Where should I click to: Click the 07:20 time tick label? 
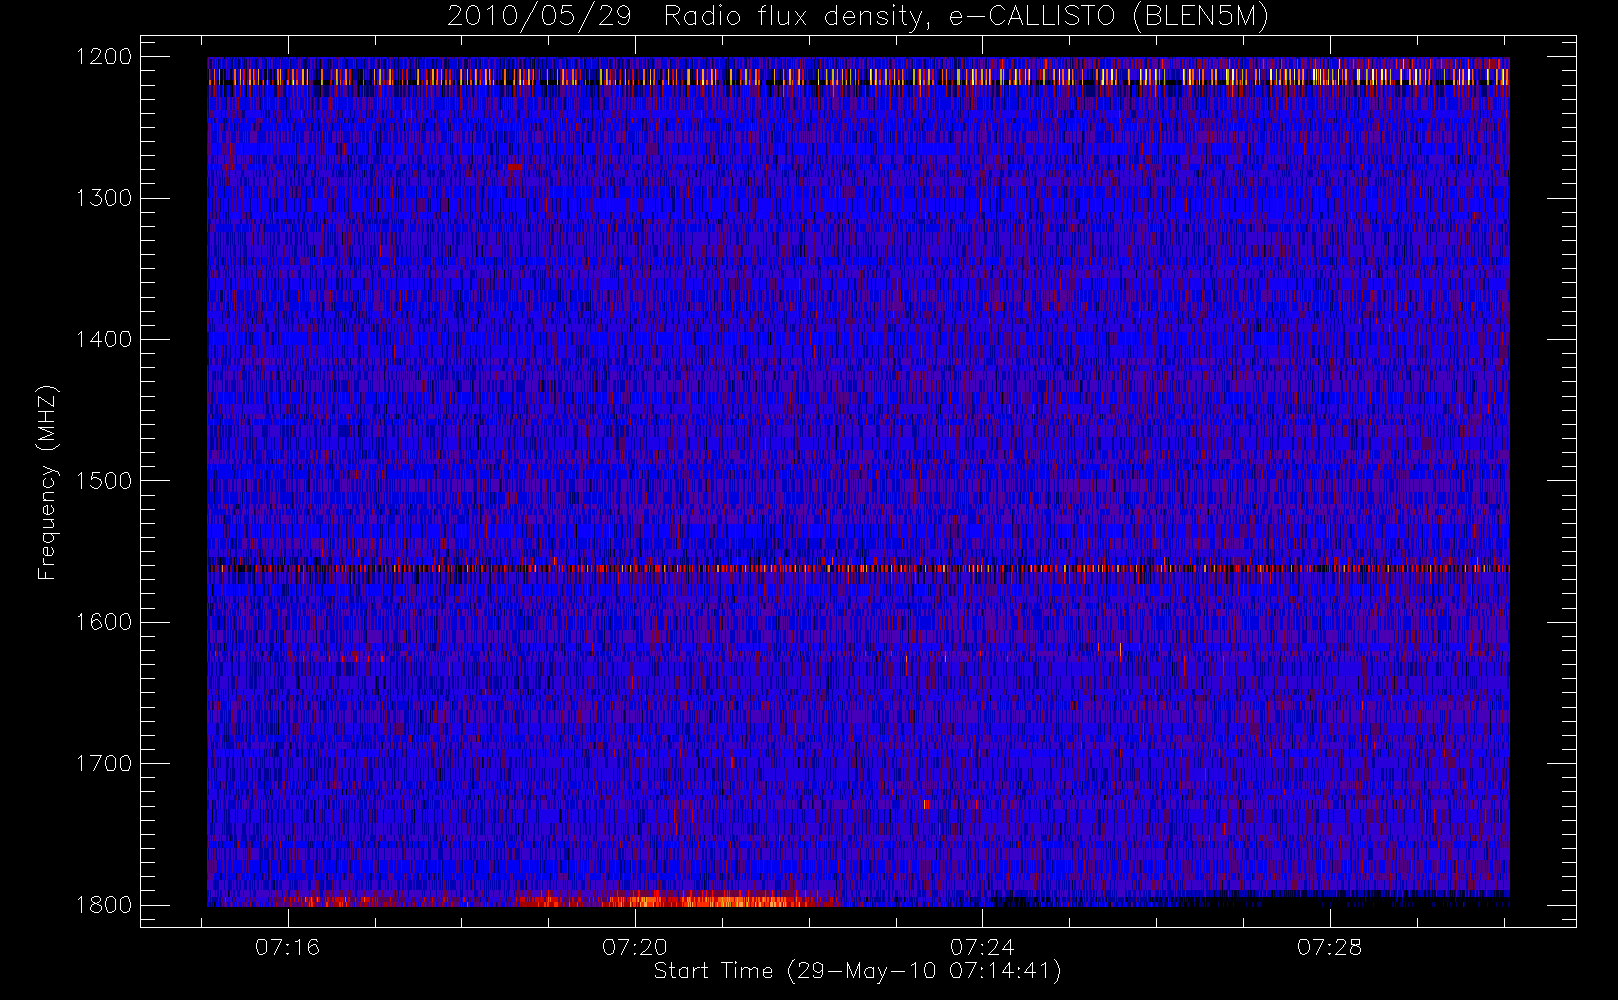tap(635, 947)
